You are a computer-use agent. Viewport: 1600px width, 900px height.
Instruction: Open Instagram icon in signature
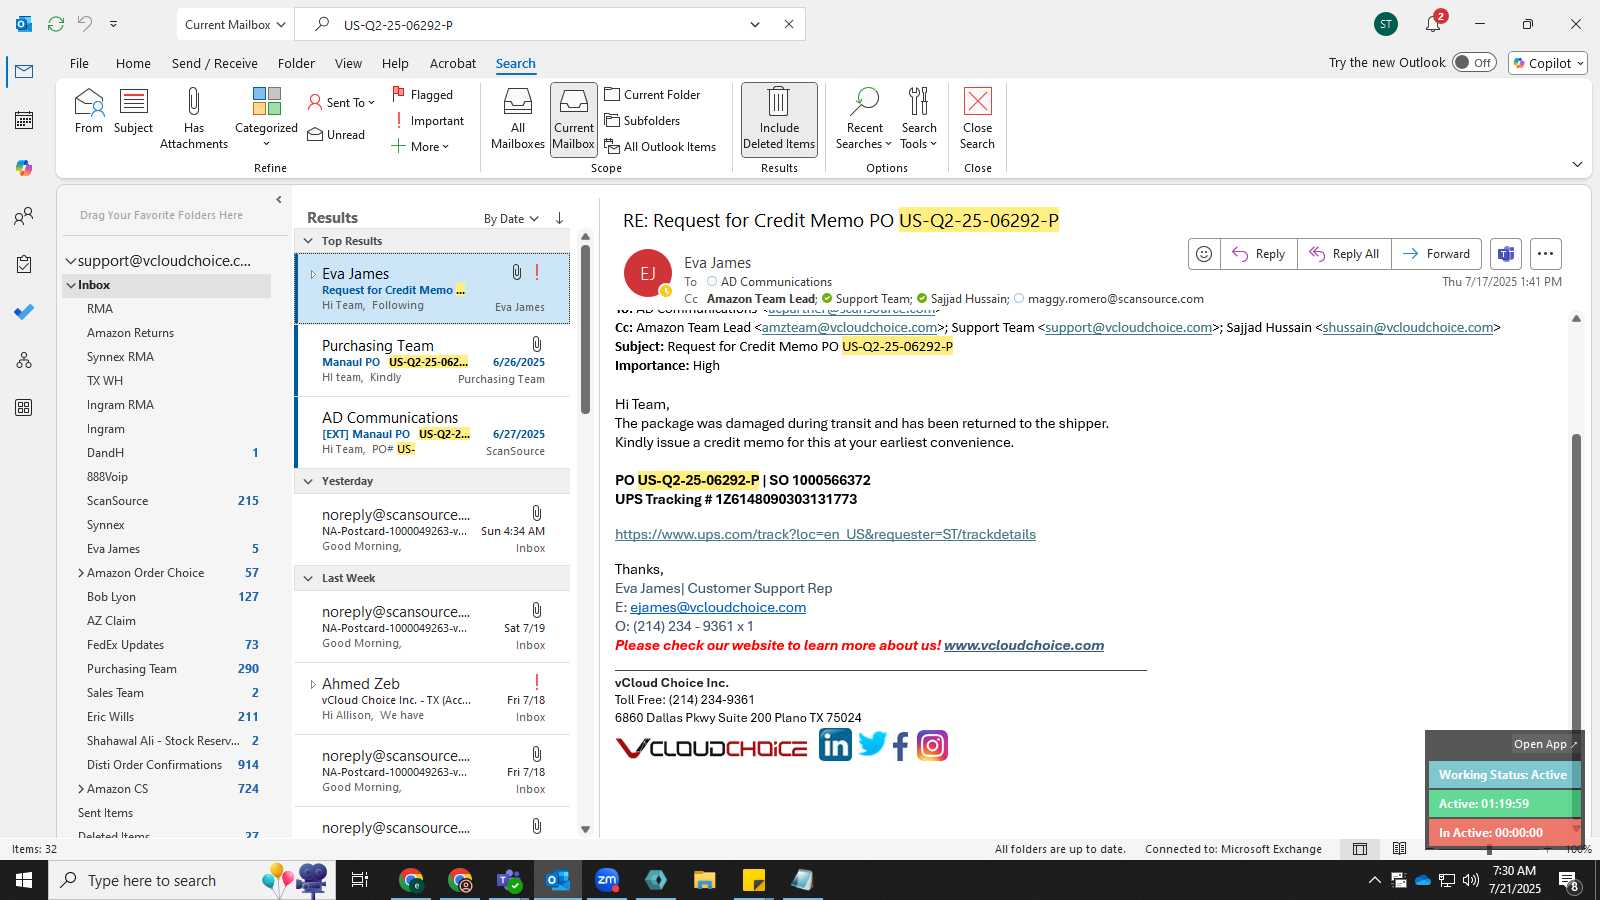[x=932, y=746]
